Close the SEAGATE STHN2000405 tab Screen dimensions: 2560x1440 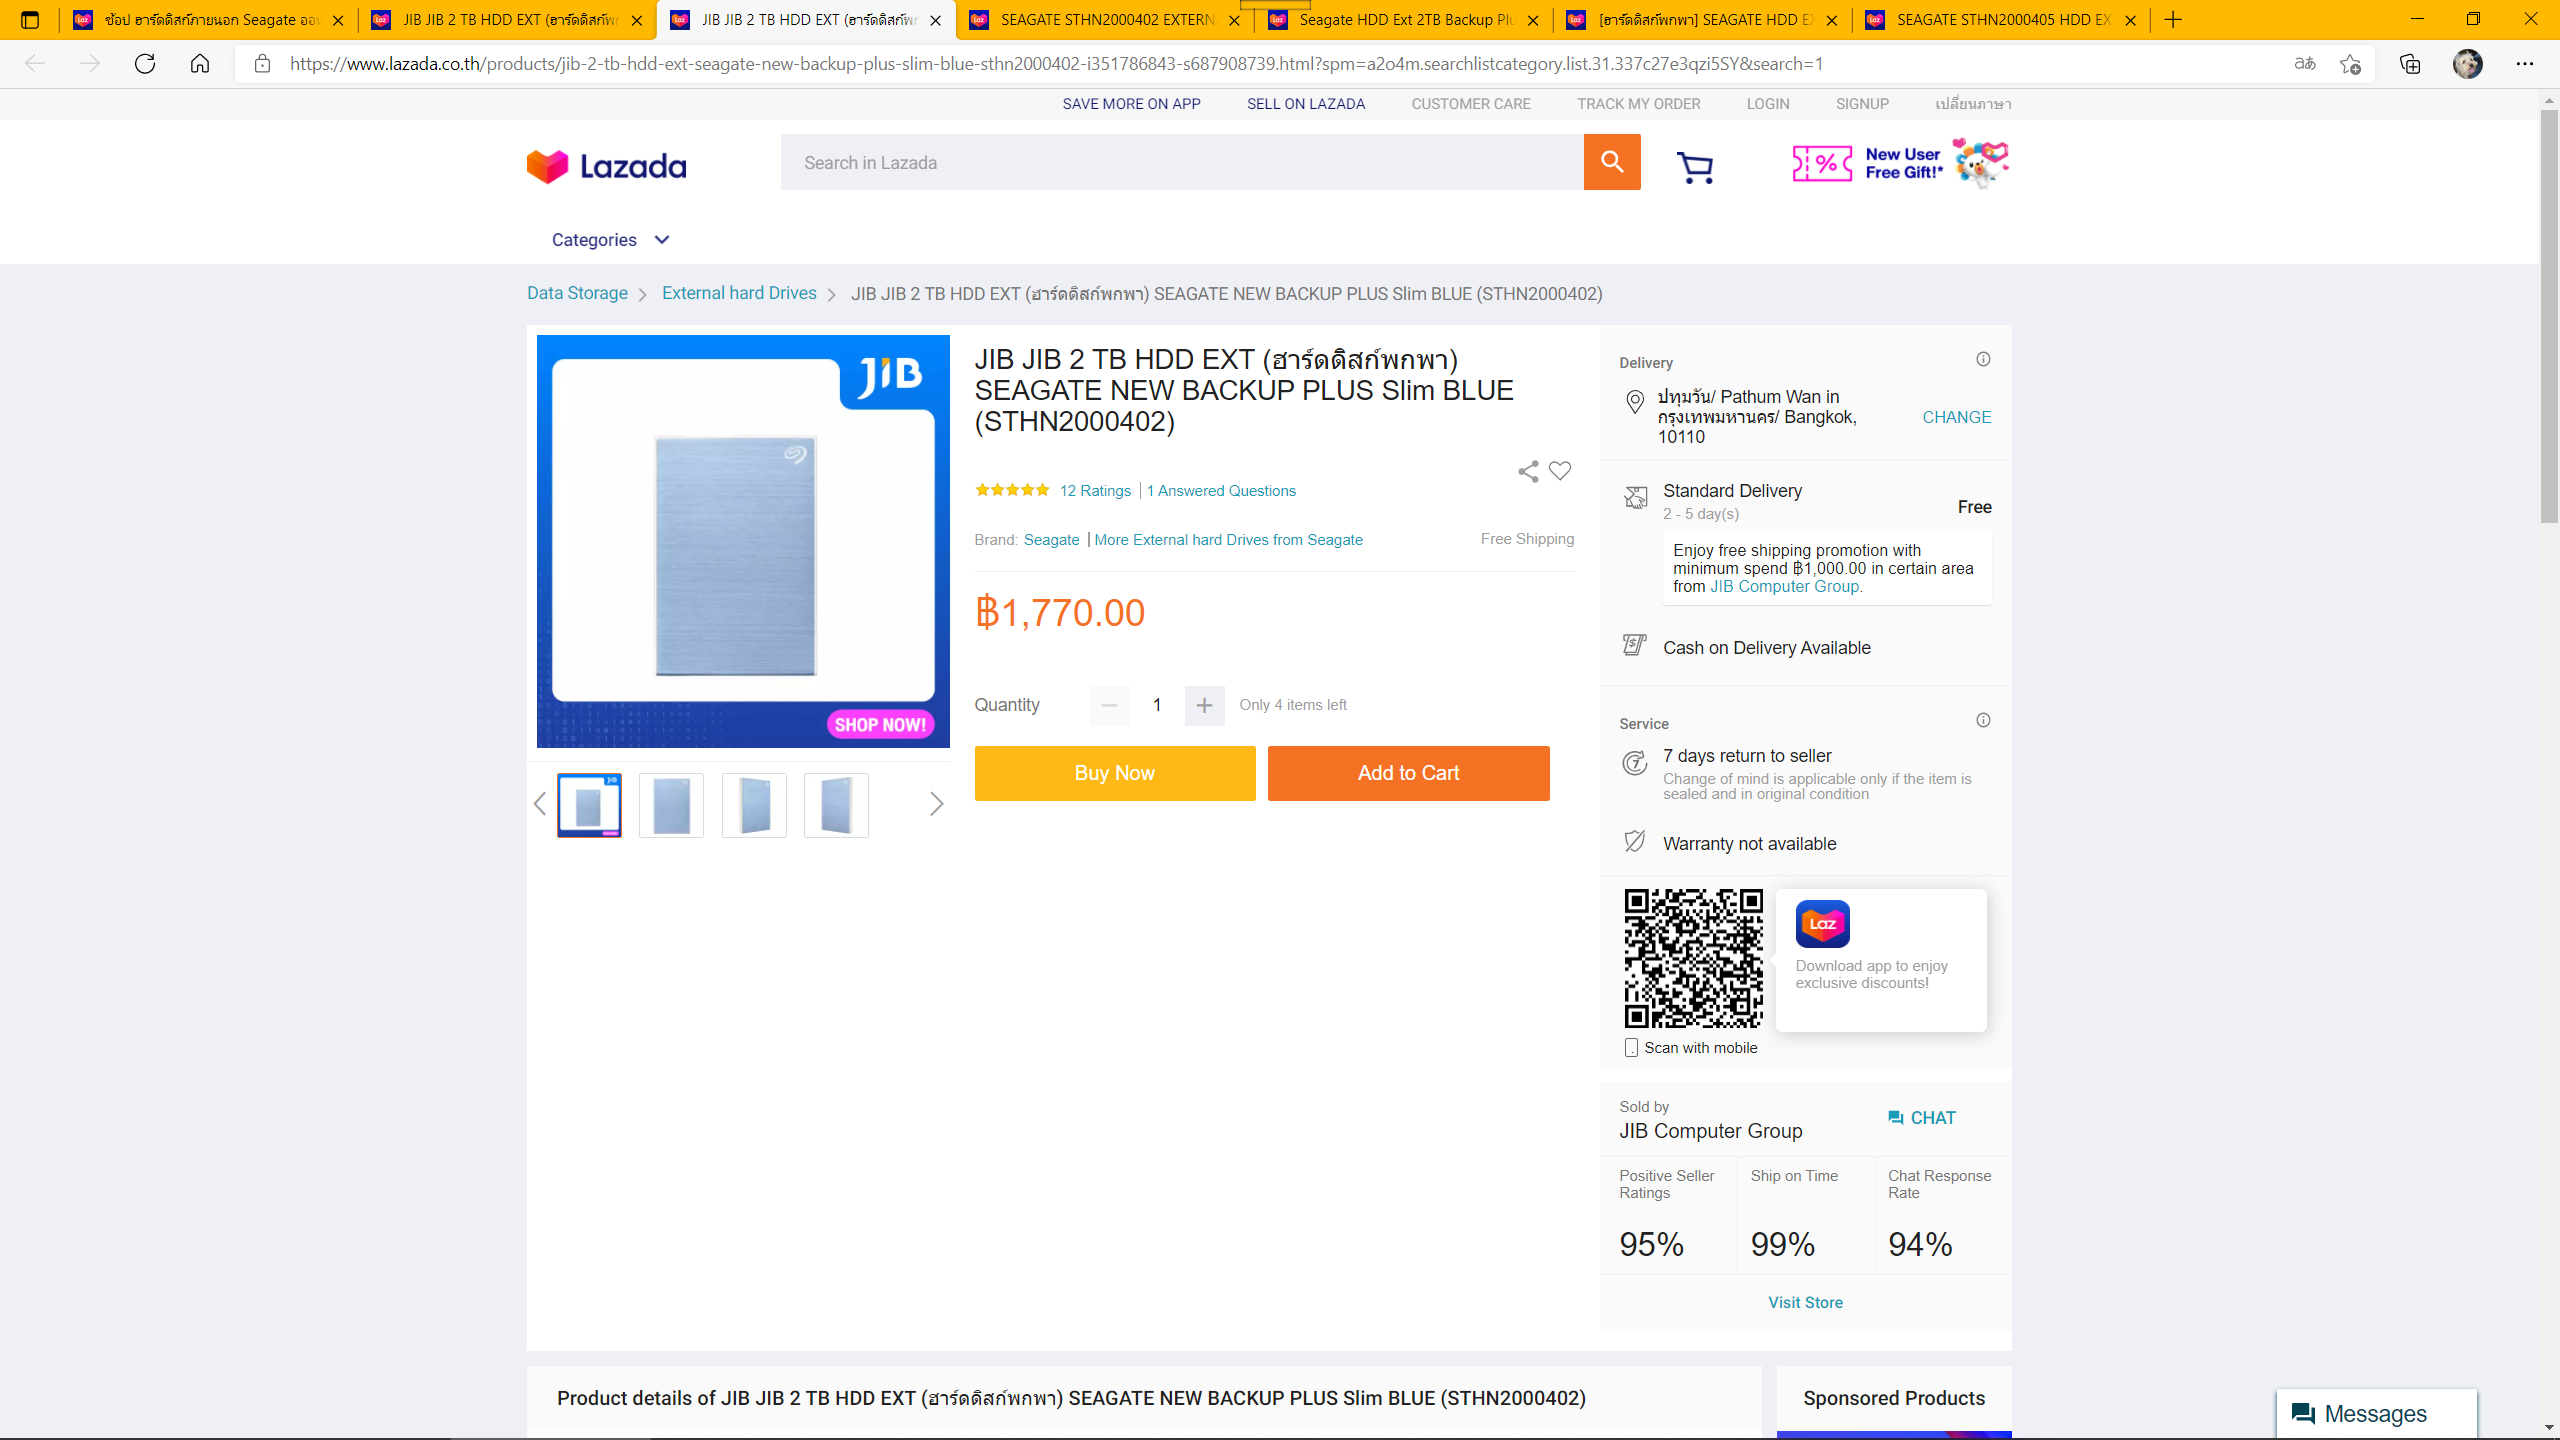(2130, 20)
